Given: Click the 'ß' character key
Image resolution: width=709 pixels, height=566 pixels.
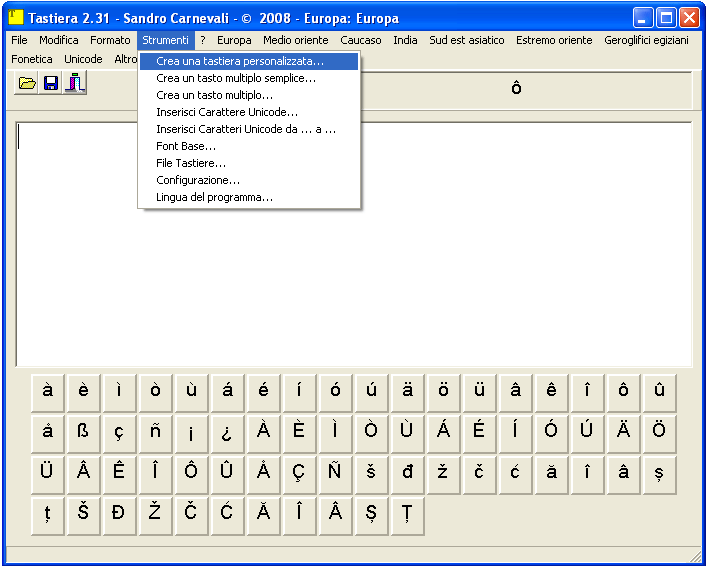Looking at the screenshot, I should click(x=83, y=433).
